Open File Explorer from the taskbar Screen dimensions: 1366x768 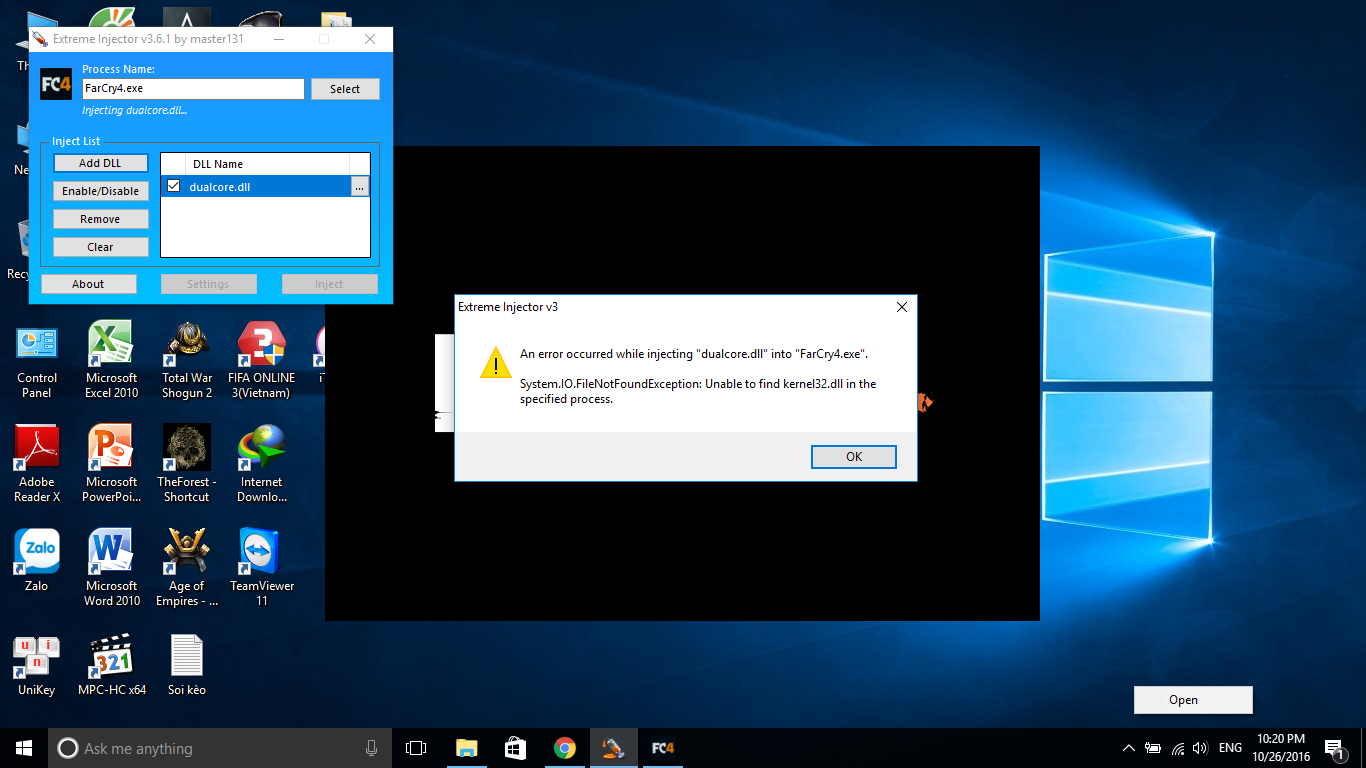tap(466, 748)
